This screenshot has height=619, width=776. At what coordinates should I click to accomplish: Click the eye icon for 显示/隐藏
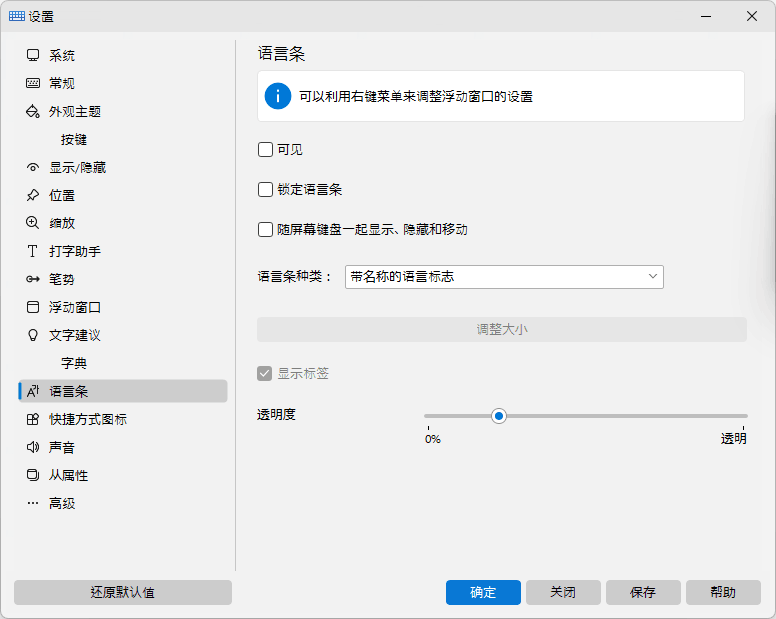(x=33, y=167)
